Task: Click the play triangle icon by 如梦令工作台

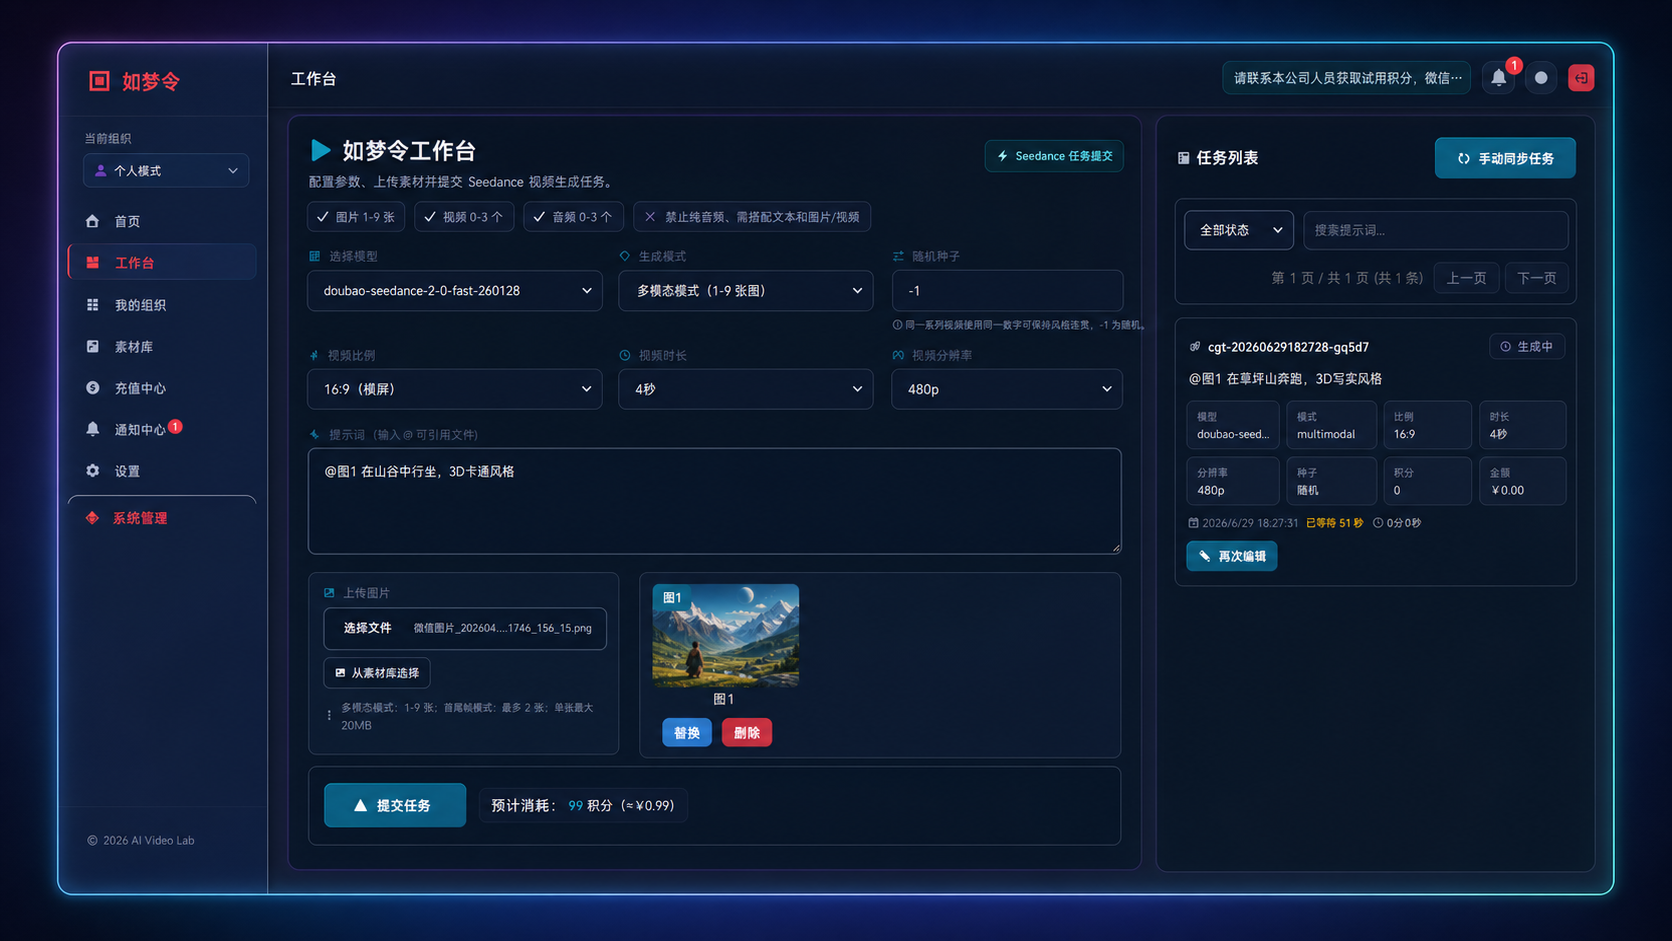Action: 320,150
